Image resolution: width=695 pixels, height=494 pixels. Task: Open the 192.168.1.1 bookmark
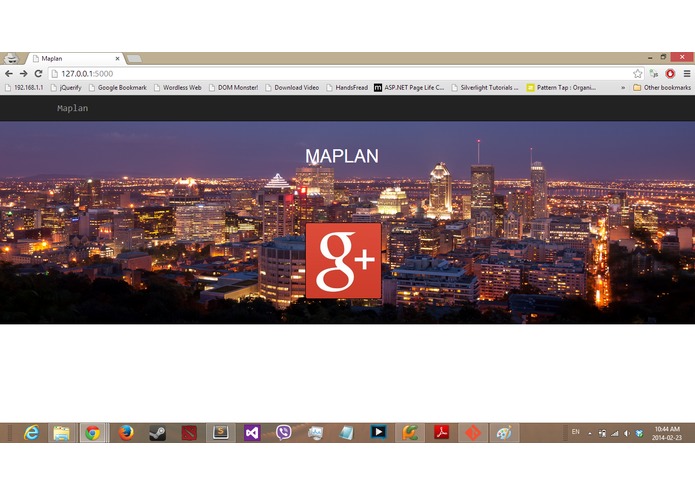click(24, 88)
